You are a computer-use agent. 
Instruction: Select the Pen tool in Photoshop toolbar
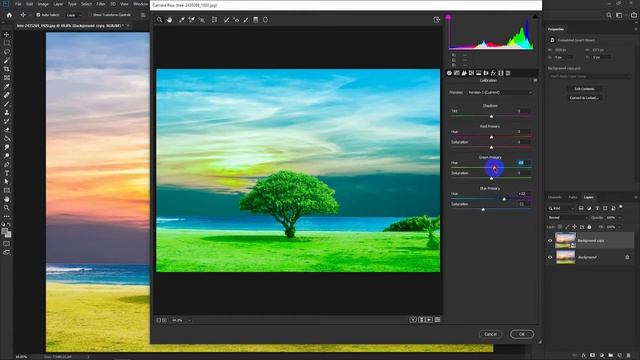(7, 164)
